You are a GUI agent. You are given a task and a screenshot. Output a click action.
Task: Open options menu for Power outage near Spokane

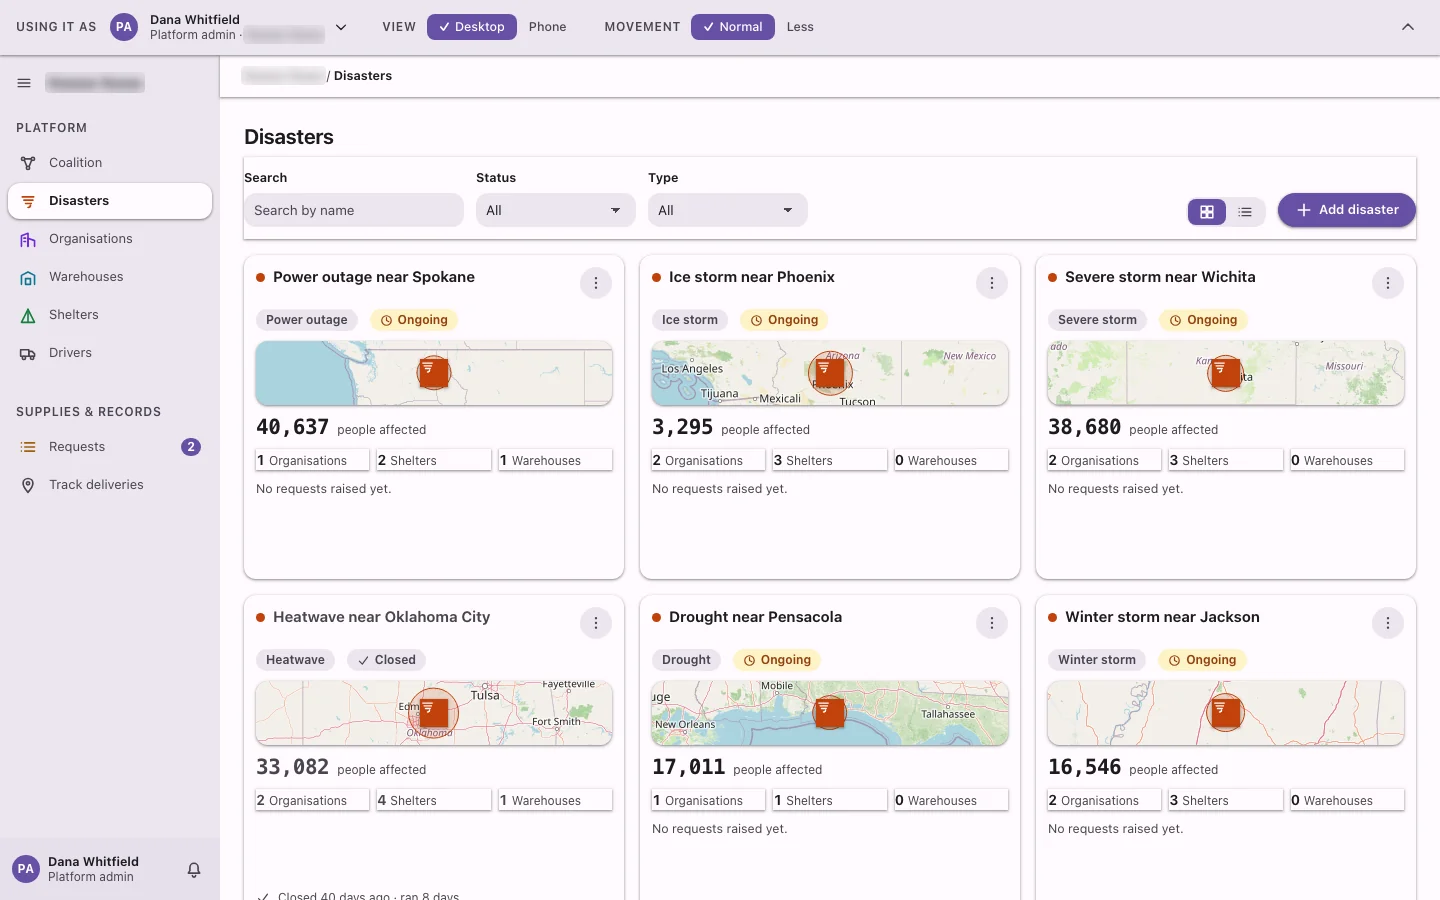point(596,283)
